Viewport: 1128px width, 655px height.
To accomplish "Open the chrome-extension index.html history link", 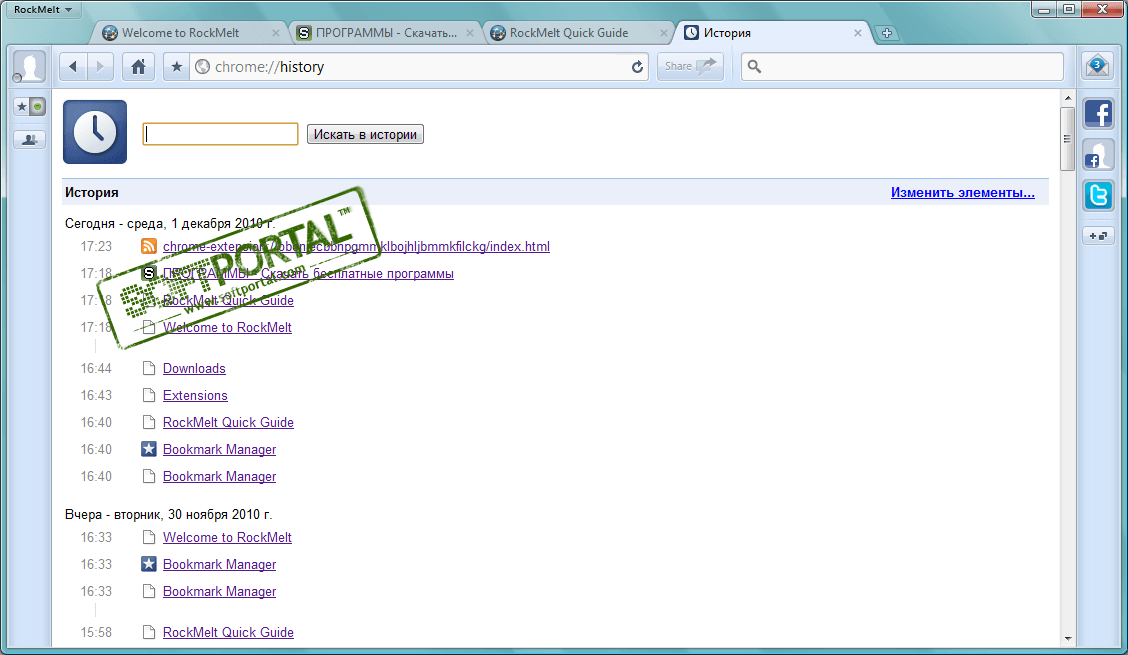I will [356, 246].
